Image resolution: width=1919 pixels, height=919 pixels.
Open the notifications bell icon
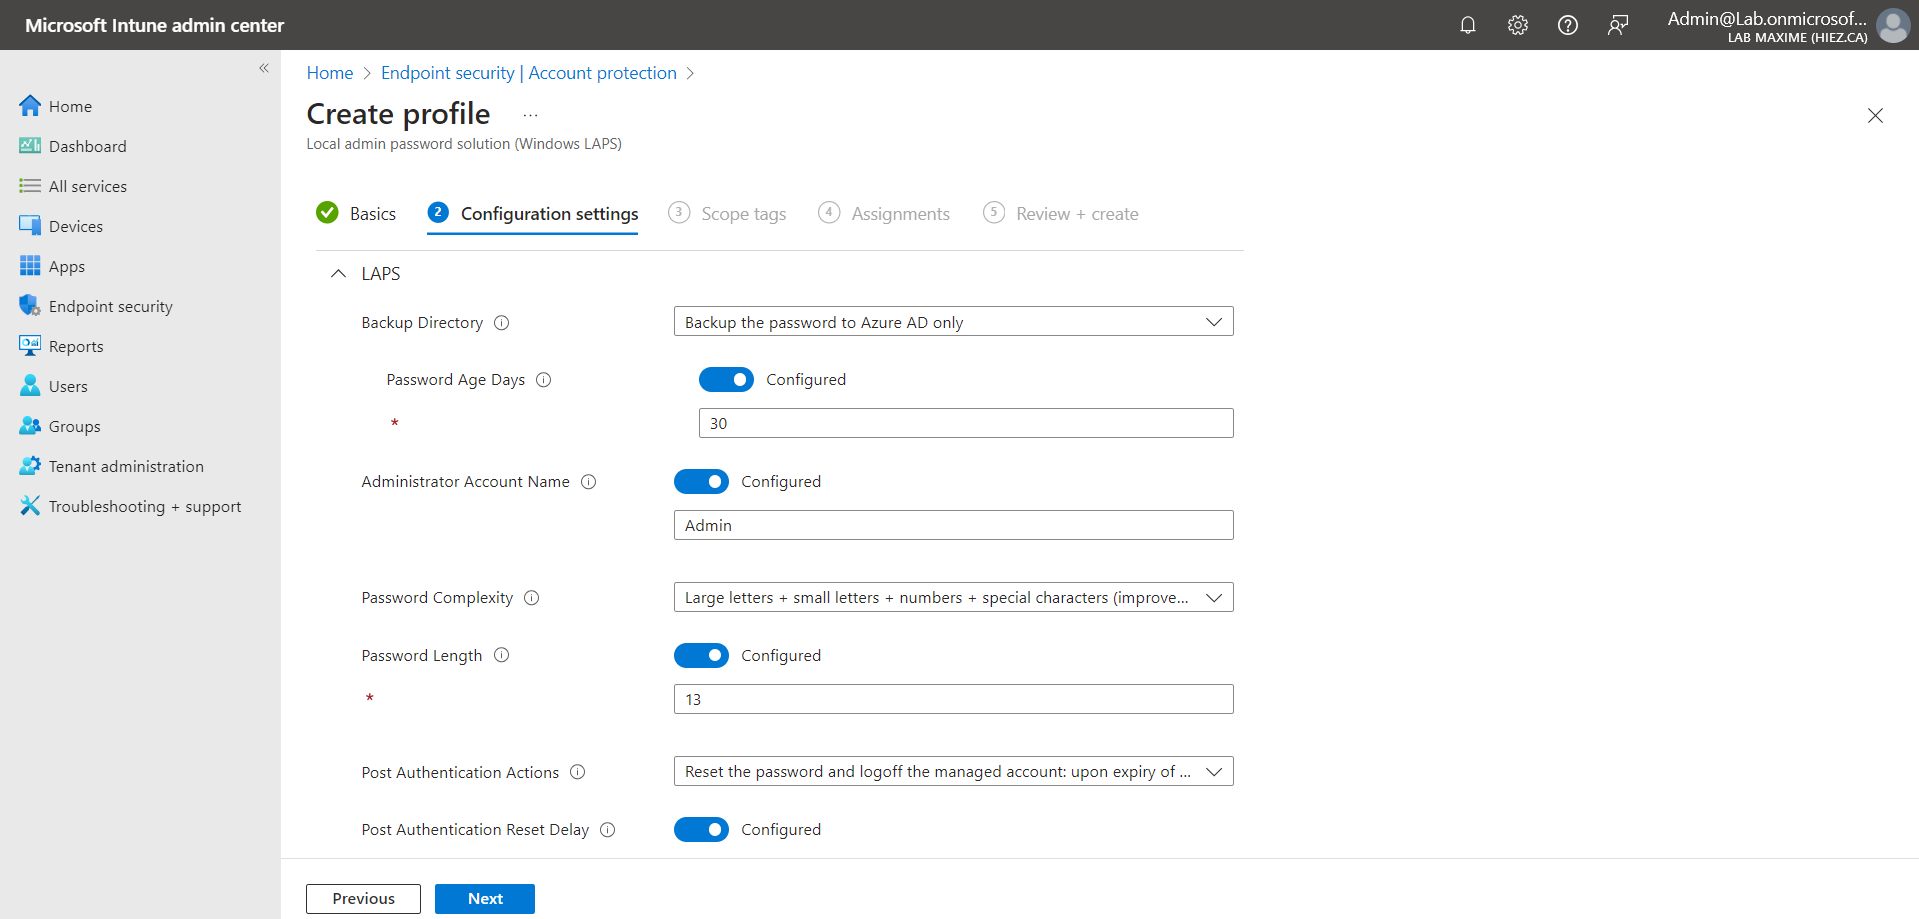[x=1467, y=25]
